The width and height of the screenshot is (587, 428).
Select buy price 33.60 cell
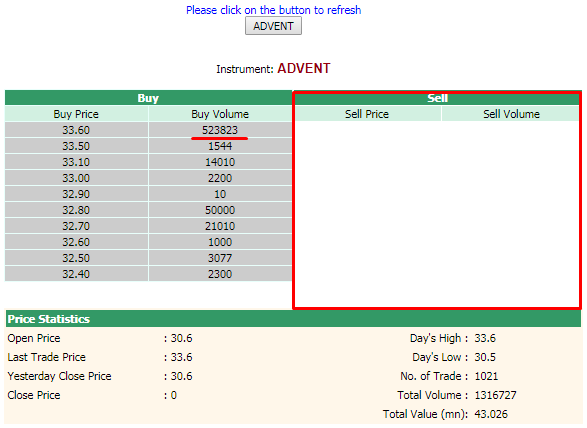click(76, 130)
